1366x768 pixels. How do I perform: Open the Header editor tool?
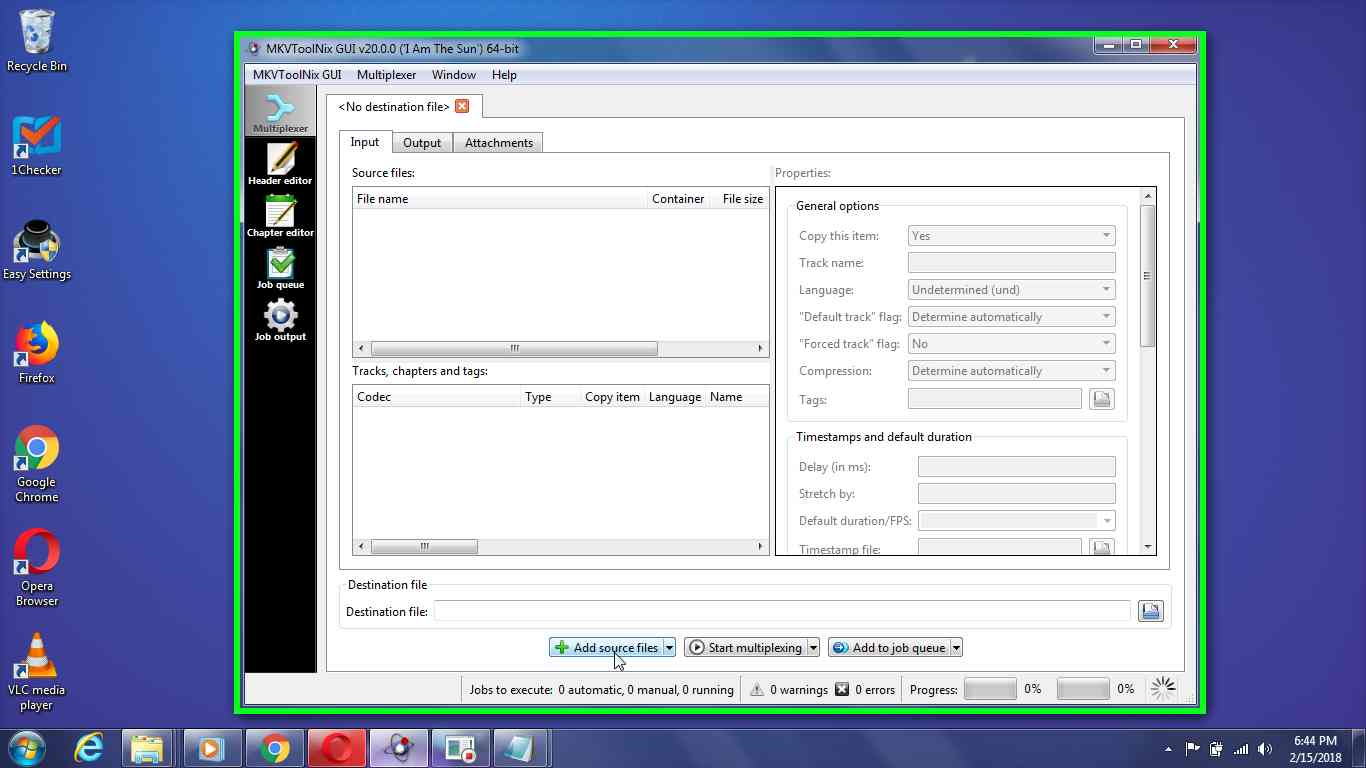[280, 164]
